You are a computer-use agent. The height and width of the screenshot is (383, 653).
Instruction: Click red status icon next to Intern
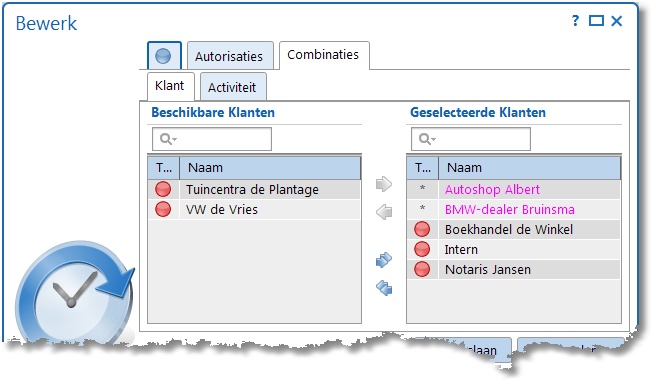point(422,249)
